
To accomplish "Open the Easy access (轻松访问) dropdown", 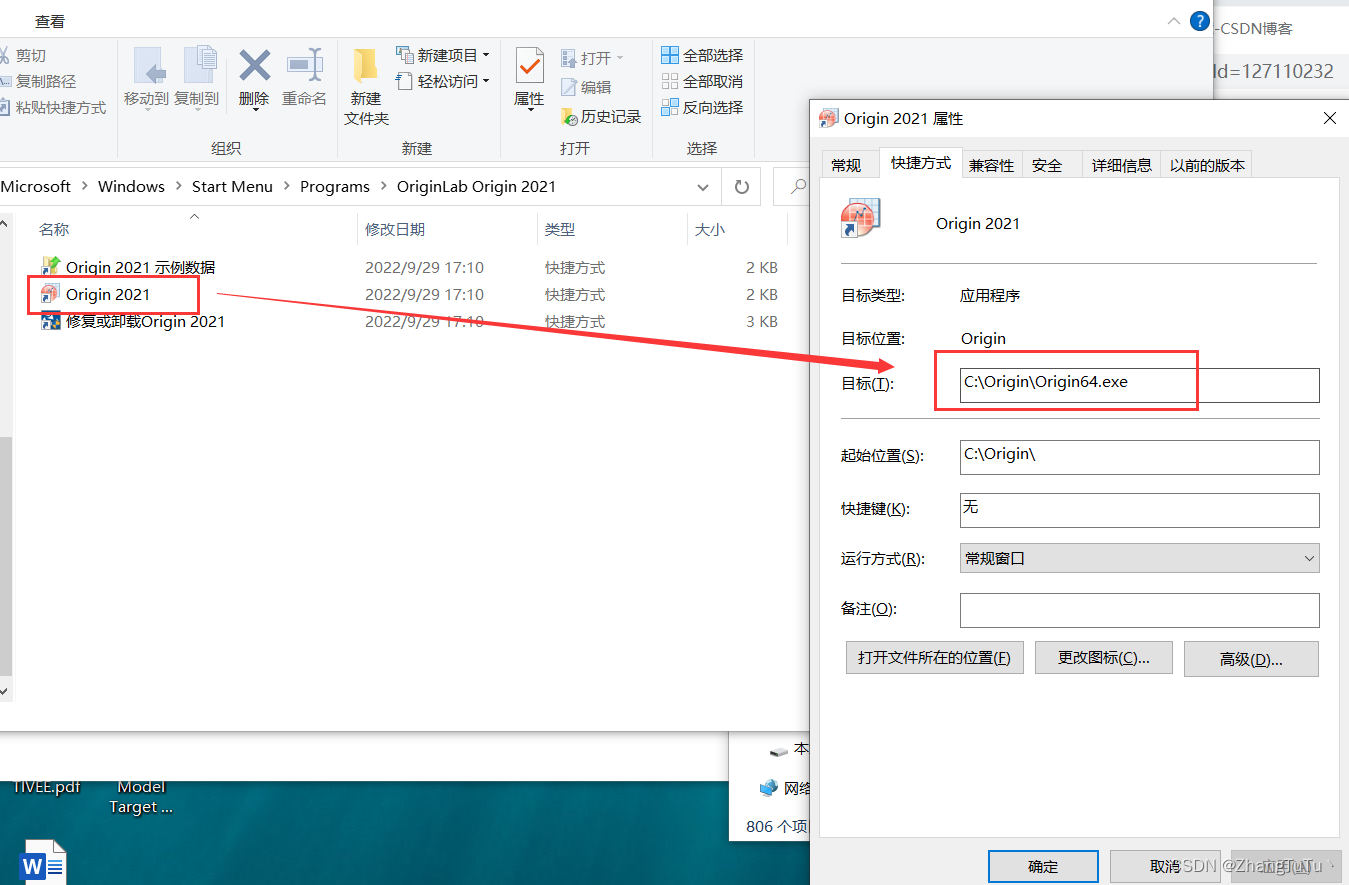I will click(x=443, y=81).
